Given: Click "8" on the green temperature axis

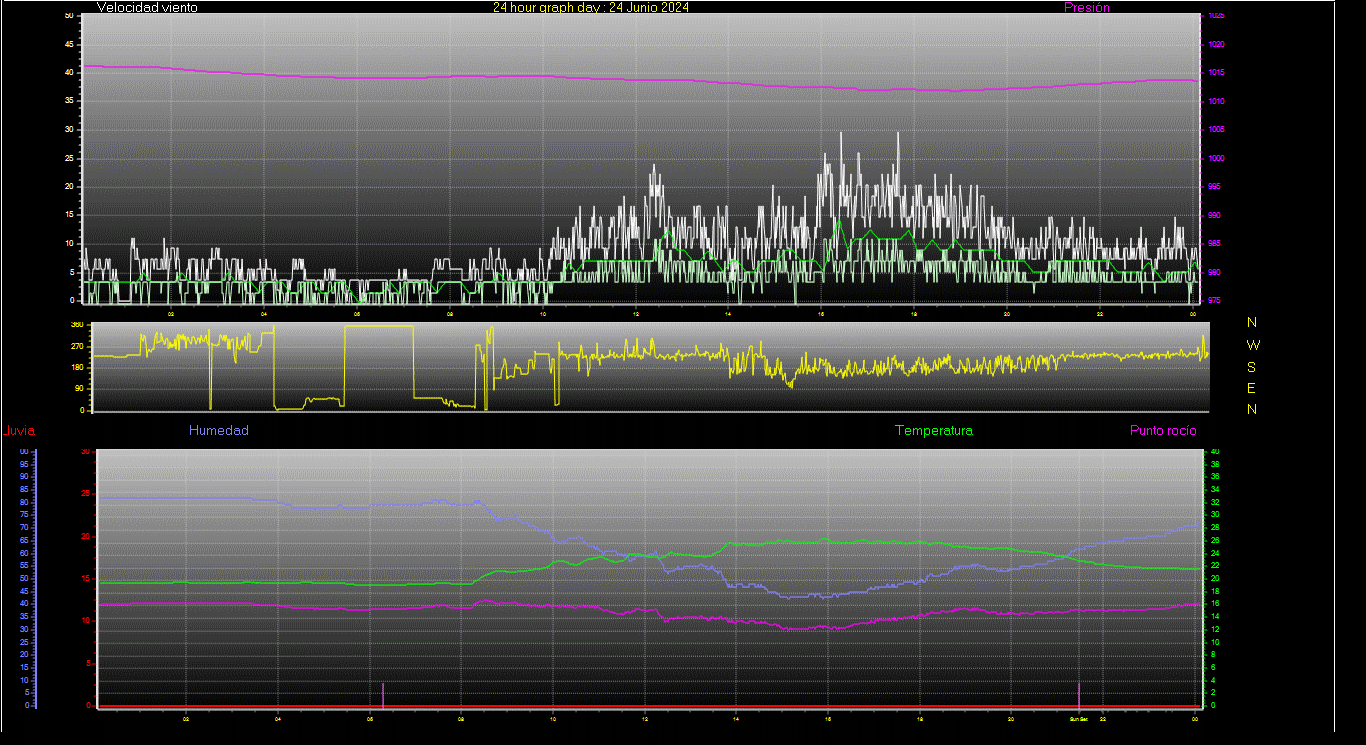Looking at the screenshot, I should [x=1214, y=654].
